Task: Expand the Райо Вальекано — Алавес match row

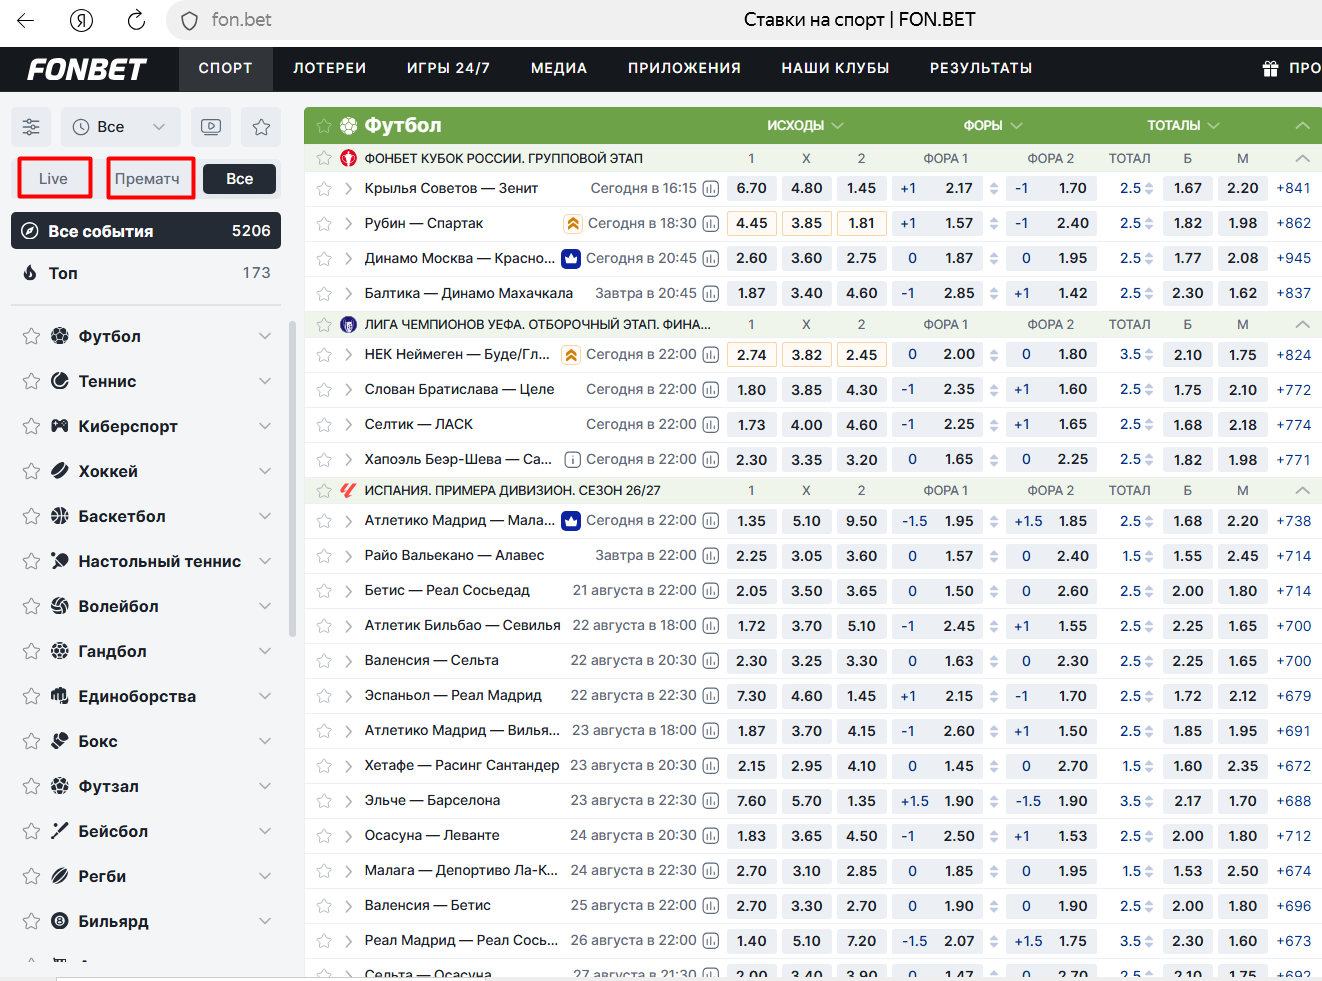Action: click(348, 556)
